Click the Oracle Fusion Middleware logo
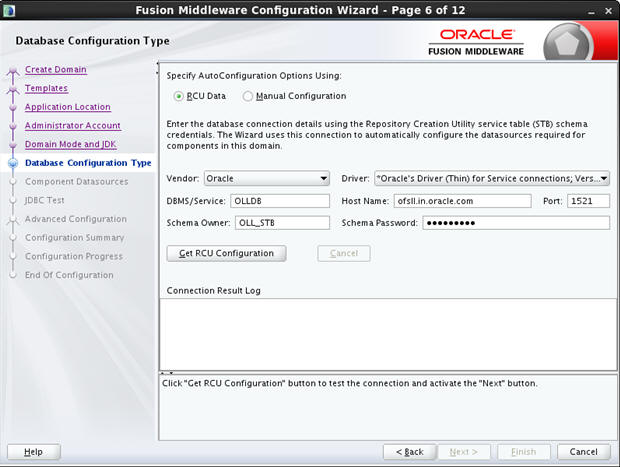 click(476, 42)
